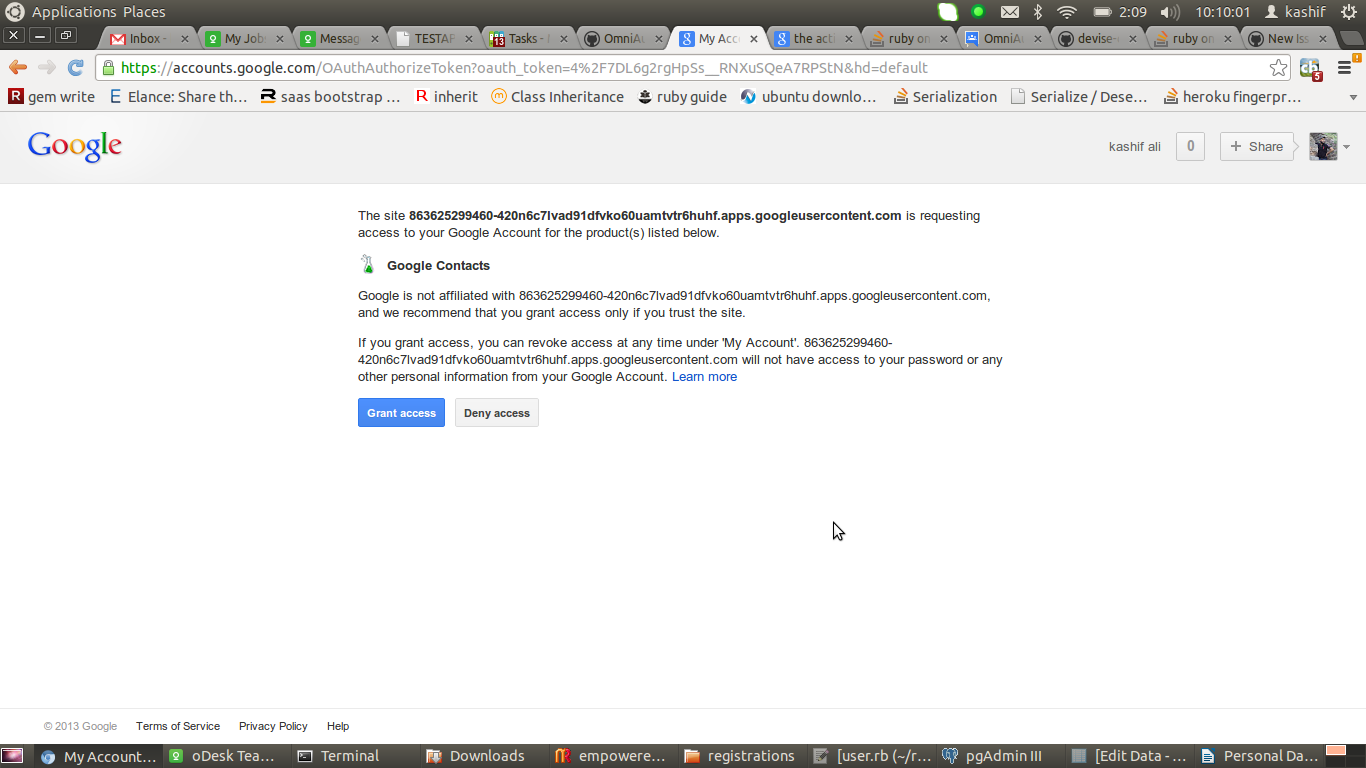Bookmark page with the star icon
Image resolution: width=1366 pixels, height=768 pixels.
(x=1278, y=68)
